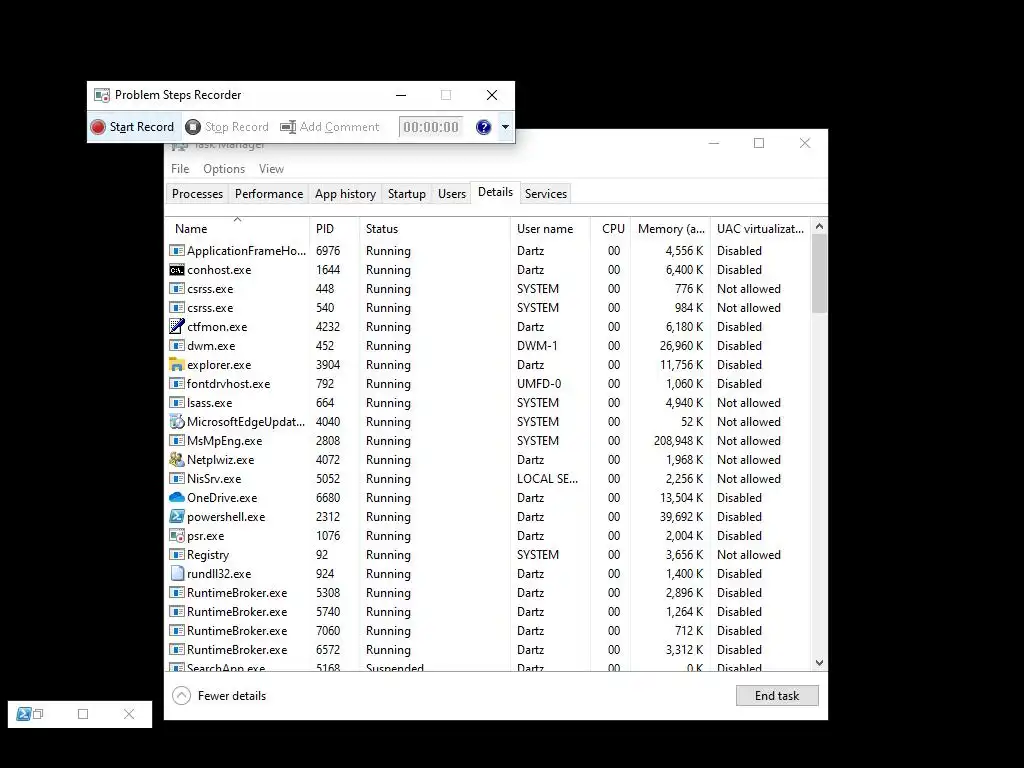
Task: Select the psr.exe recorder icon
Action: pyautogui.click(x=176, y=536)
